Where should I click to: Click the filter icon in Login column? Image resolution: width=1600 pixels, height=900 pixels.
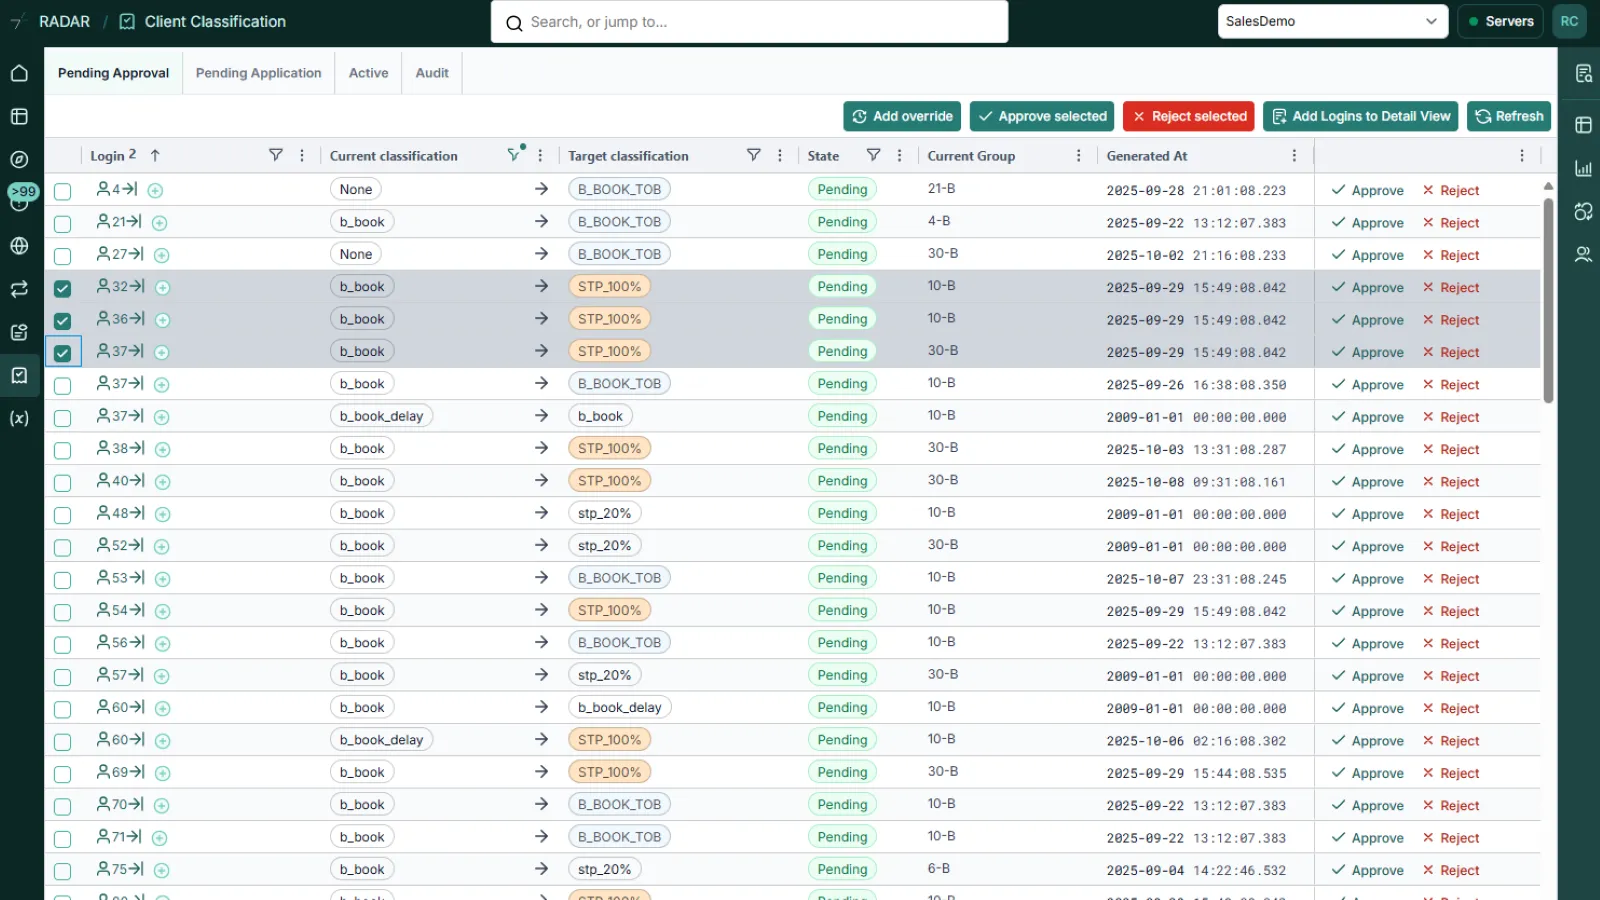click(276, 155)
